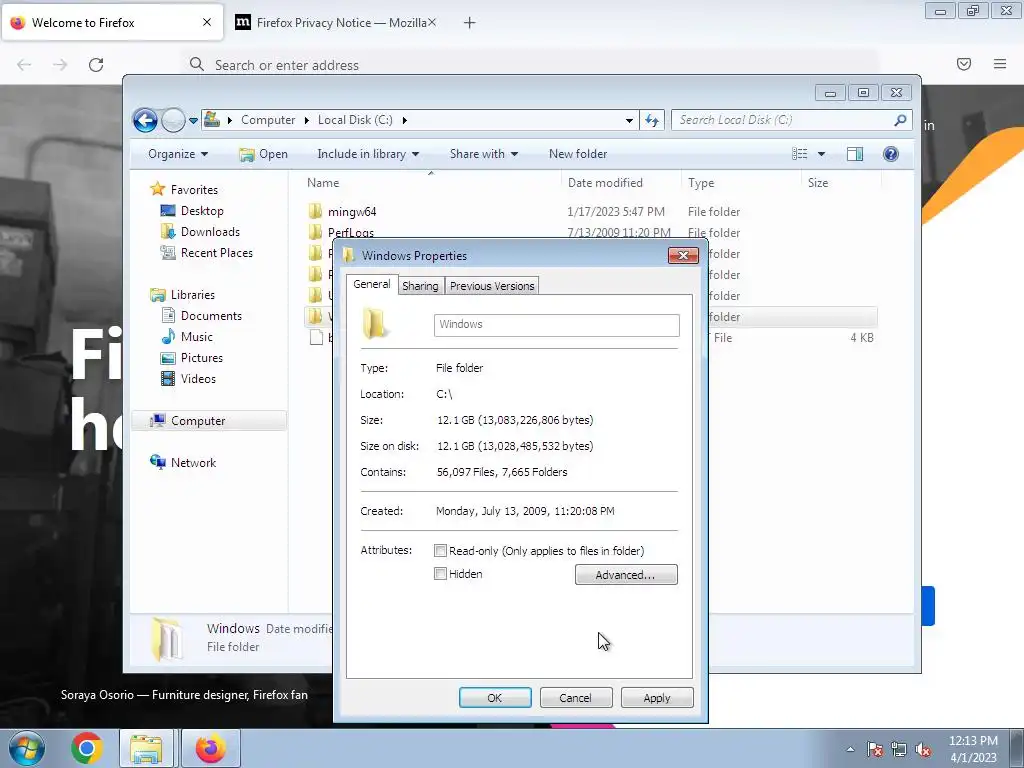Screen dimensions: 1024x768
Task: Select Computer in the address bar breadcrumb
Action: click(x=268, y=120)
